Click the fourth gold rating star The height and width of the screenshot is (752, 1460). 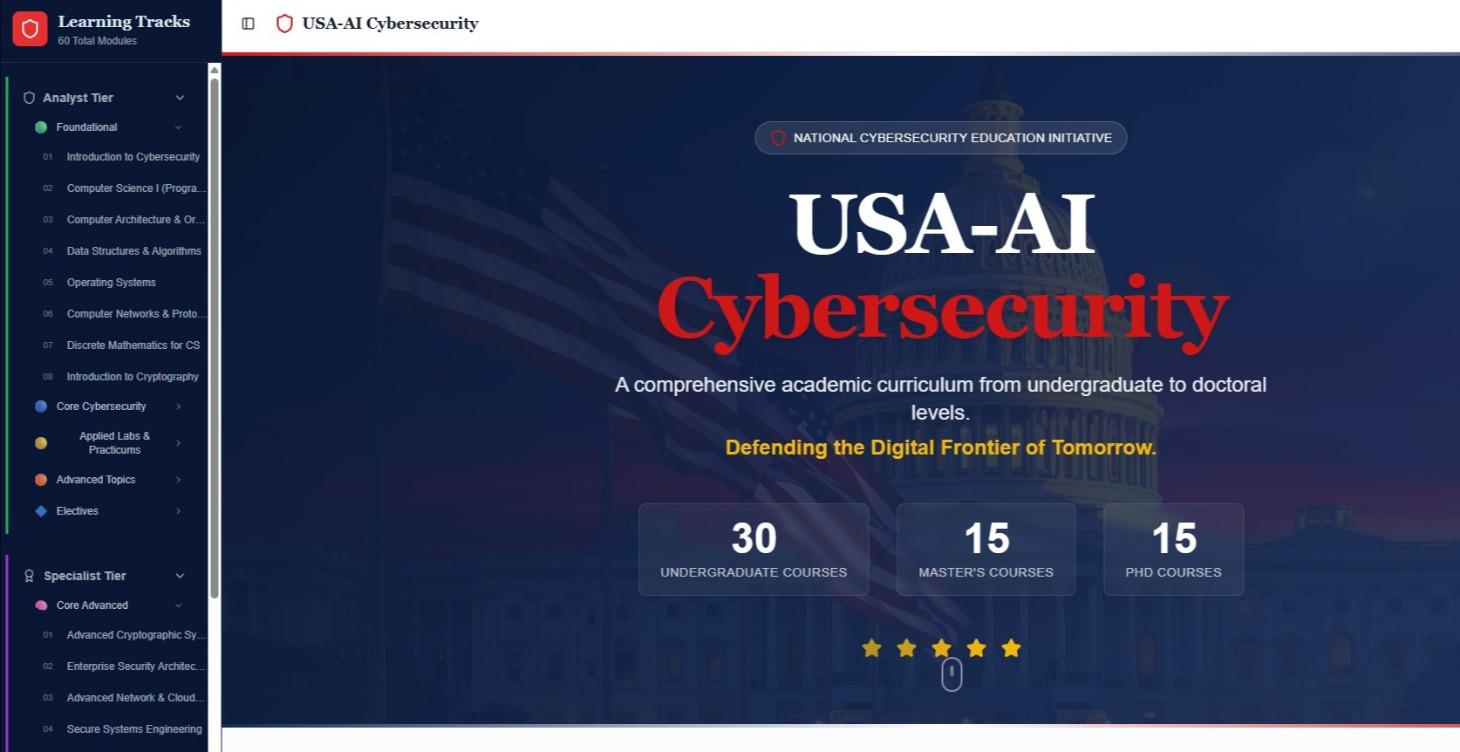coord(976,648)
